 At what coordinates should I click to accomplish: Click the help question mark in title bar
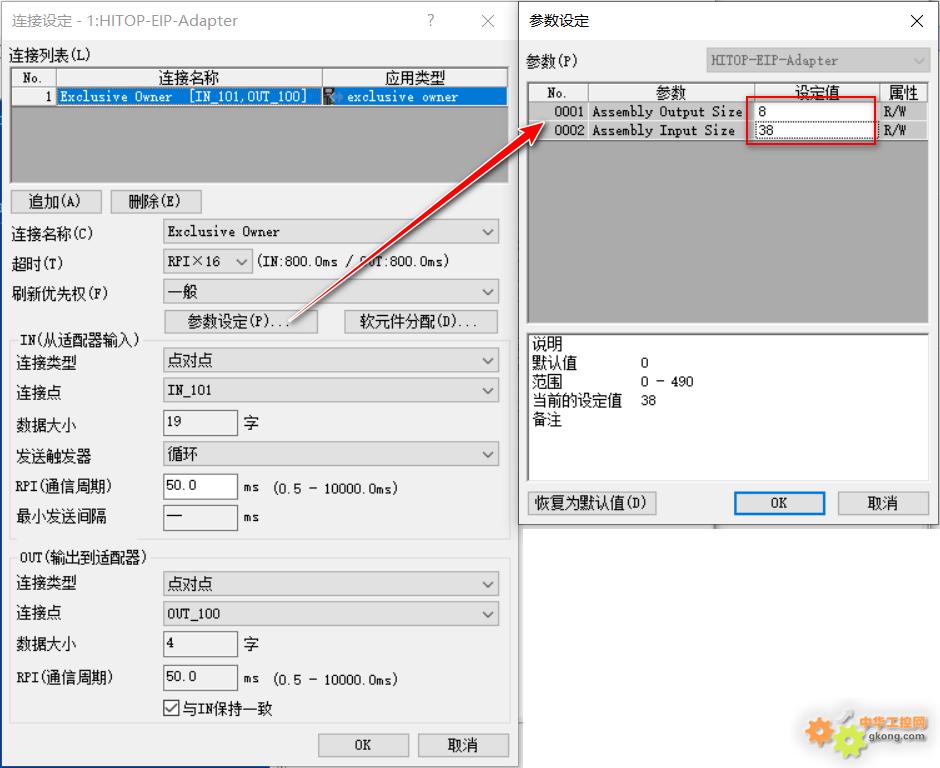tap(431, 21)
